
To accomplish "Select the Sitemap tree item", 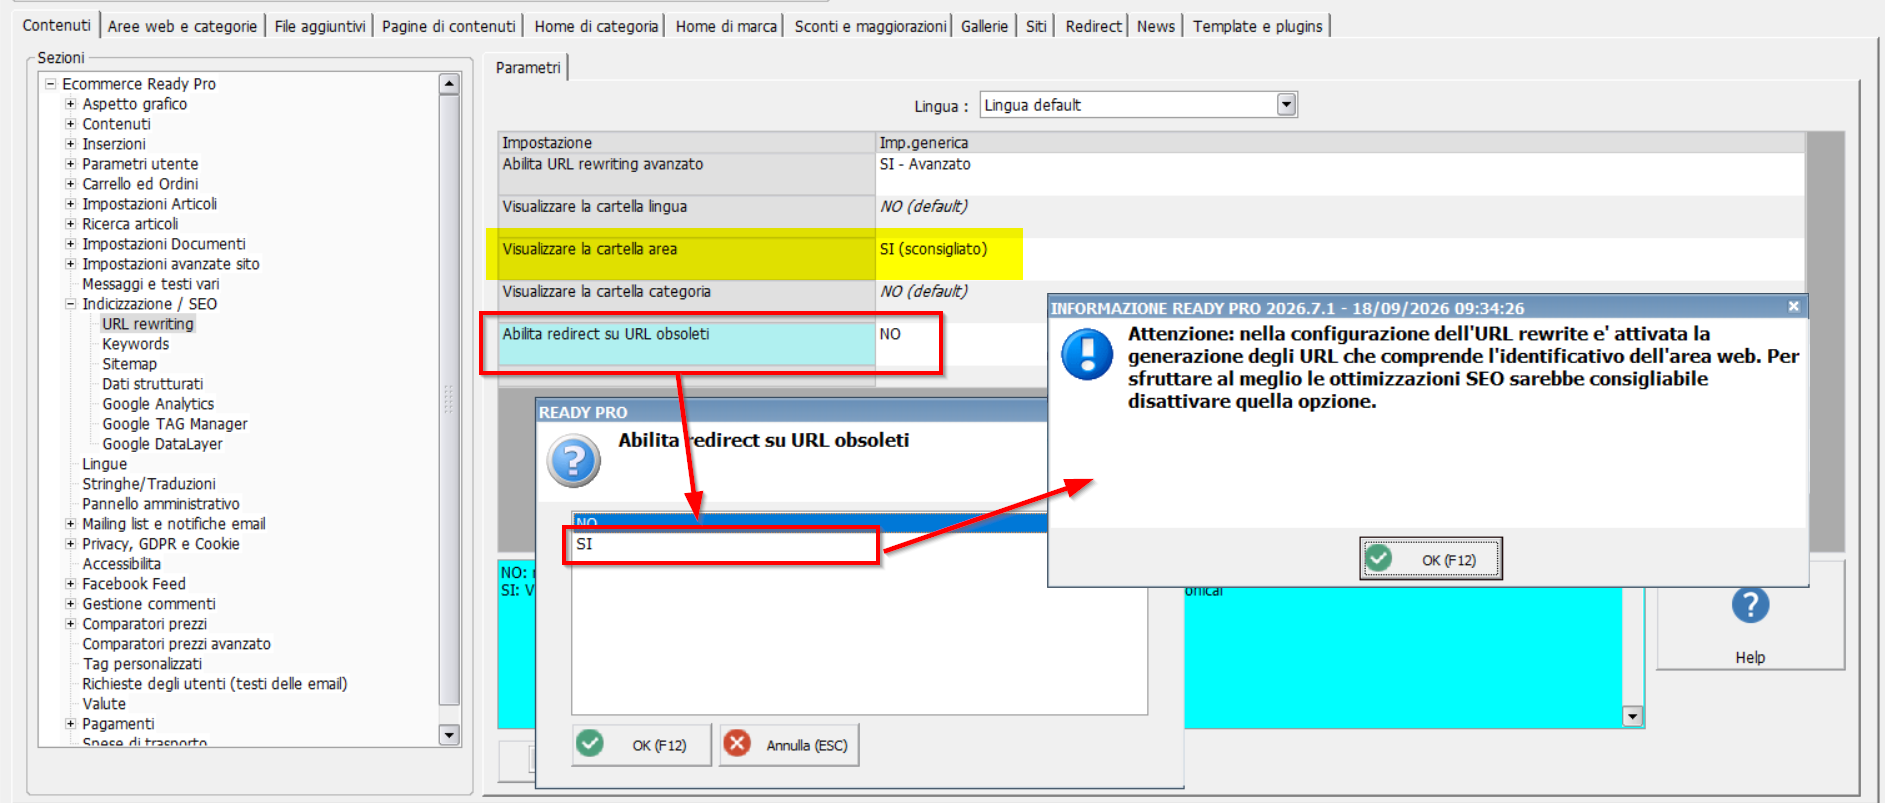I will [129, 364].
